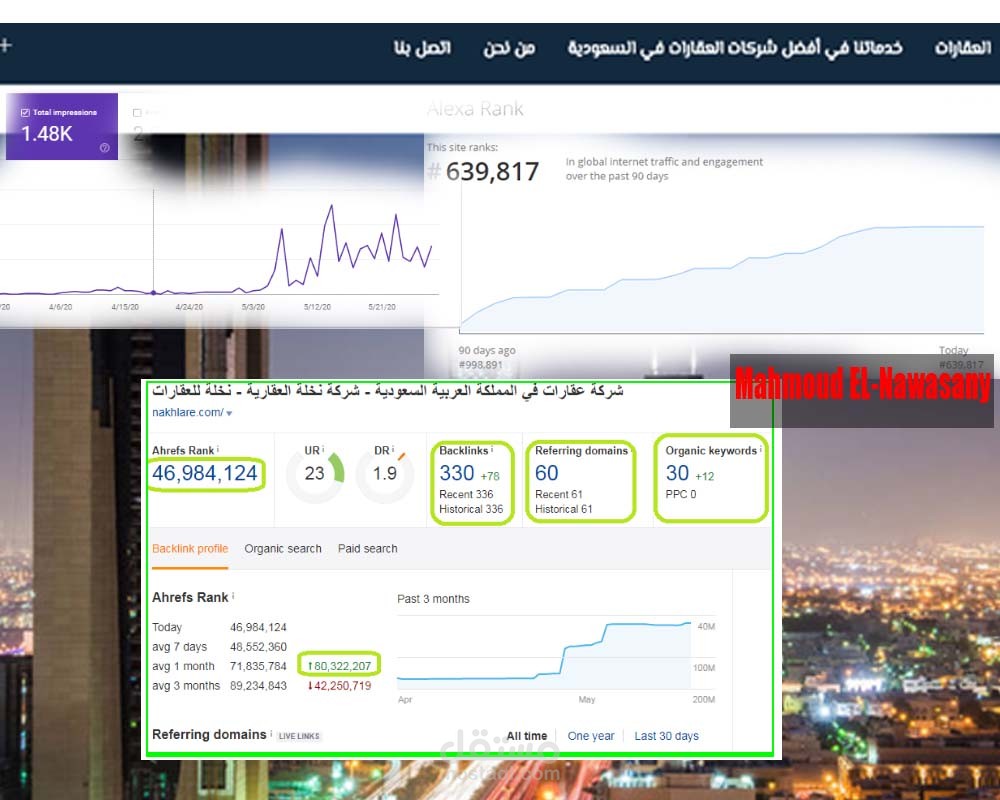Click the Backlinks info icon
The height and width of the screenshot is (800, 1000).
(492, 449)
